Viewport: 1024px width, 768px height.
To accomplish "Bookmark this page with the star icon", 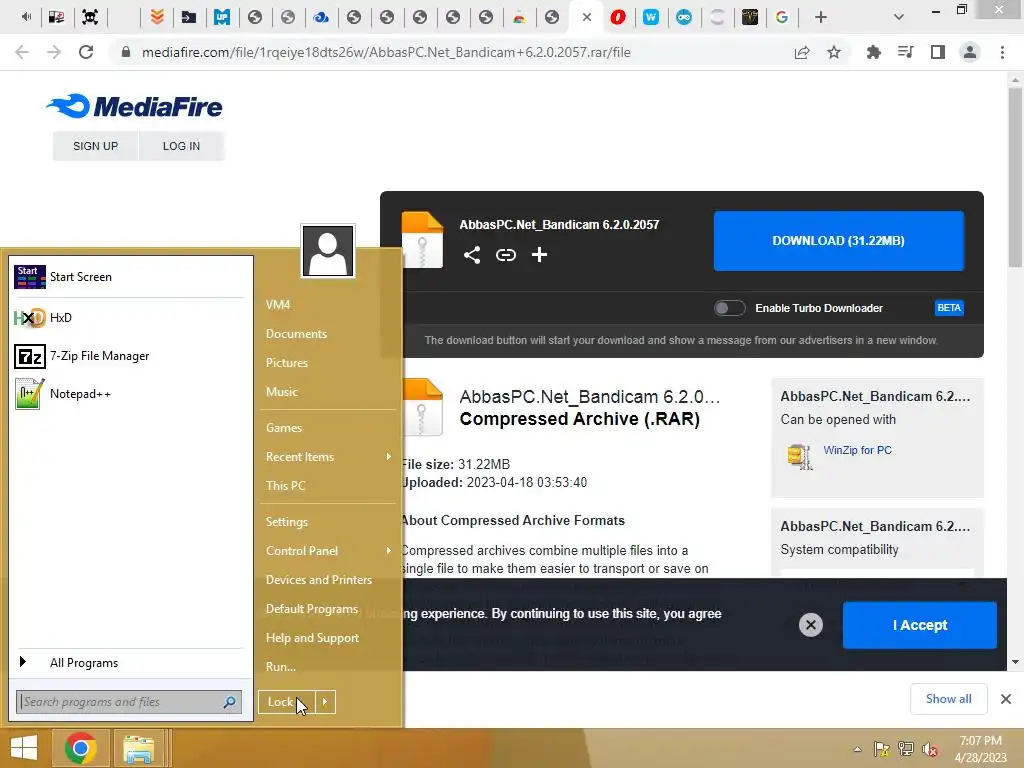I will [834, 52].
